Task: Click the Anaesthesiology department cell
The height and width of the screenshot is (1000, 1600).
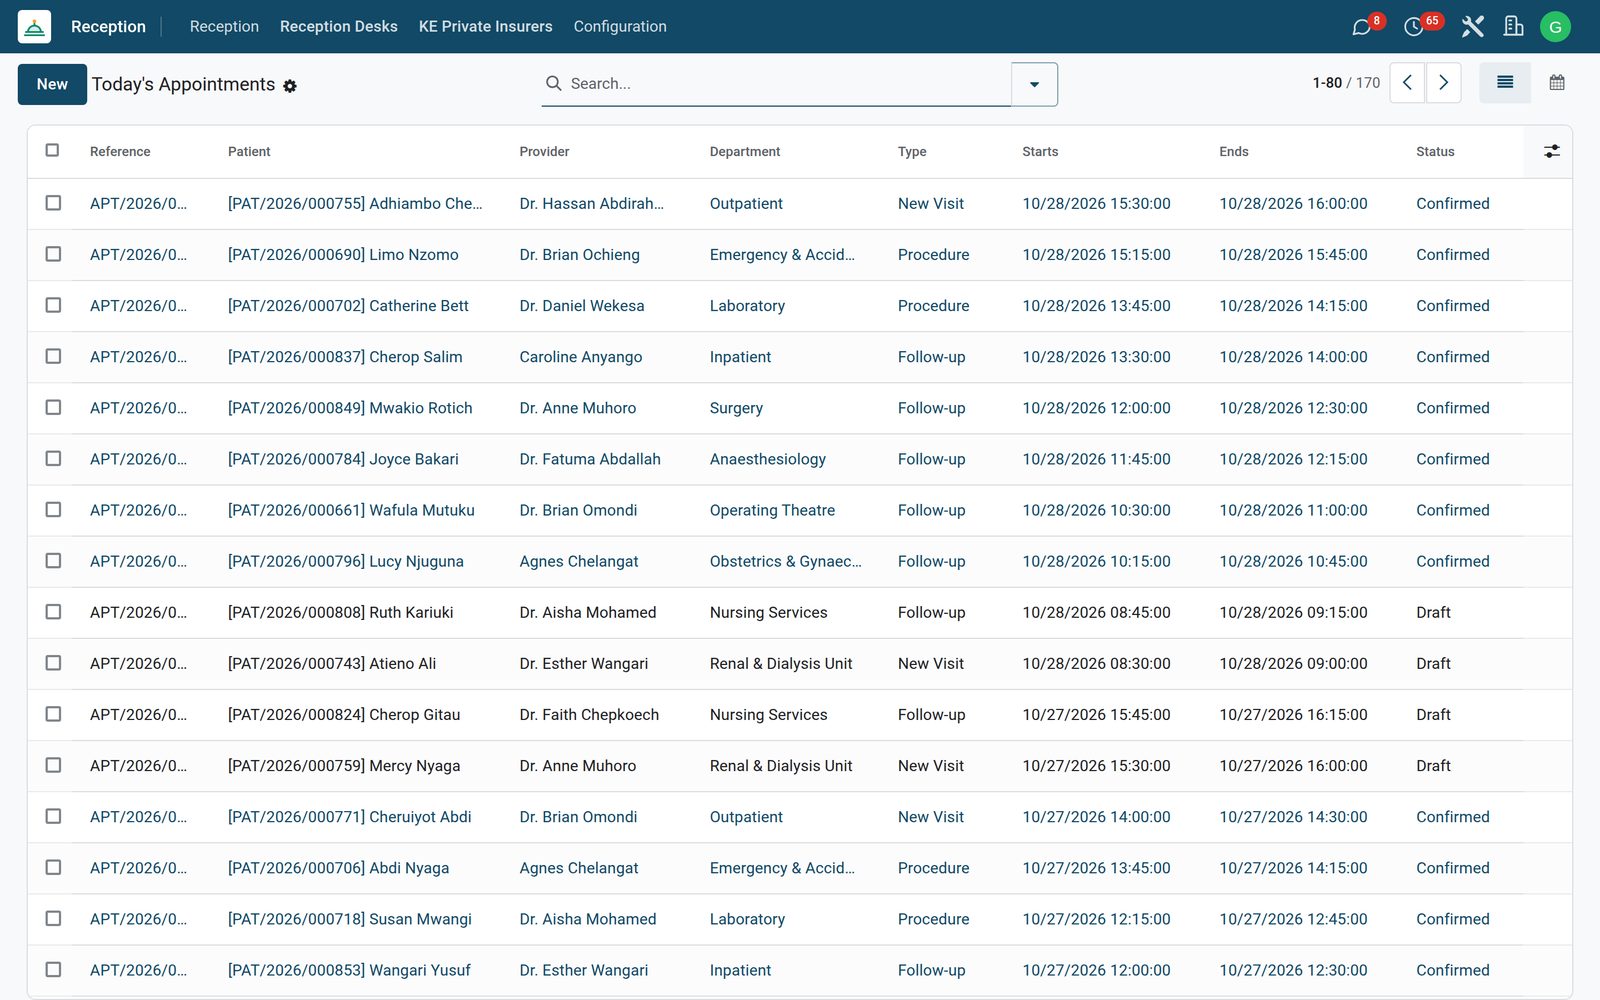Action: click(768, 459)
